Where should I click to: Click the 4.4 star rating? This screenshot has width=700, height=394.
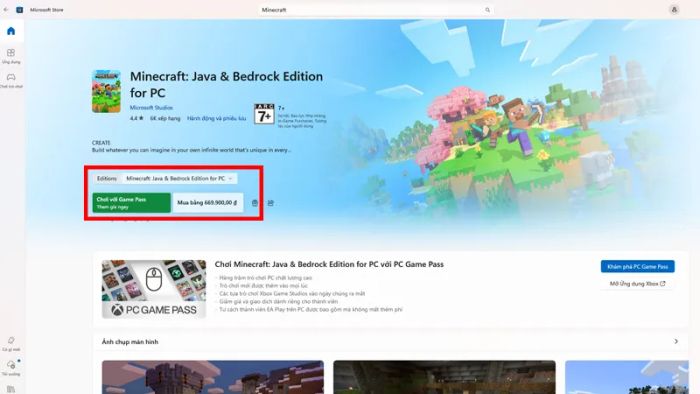[137, 118]
